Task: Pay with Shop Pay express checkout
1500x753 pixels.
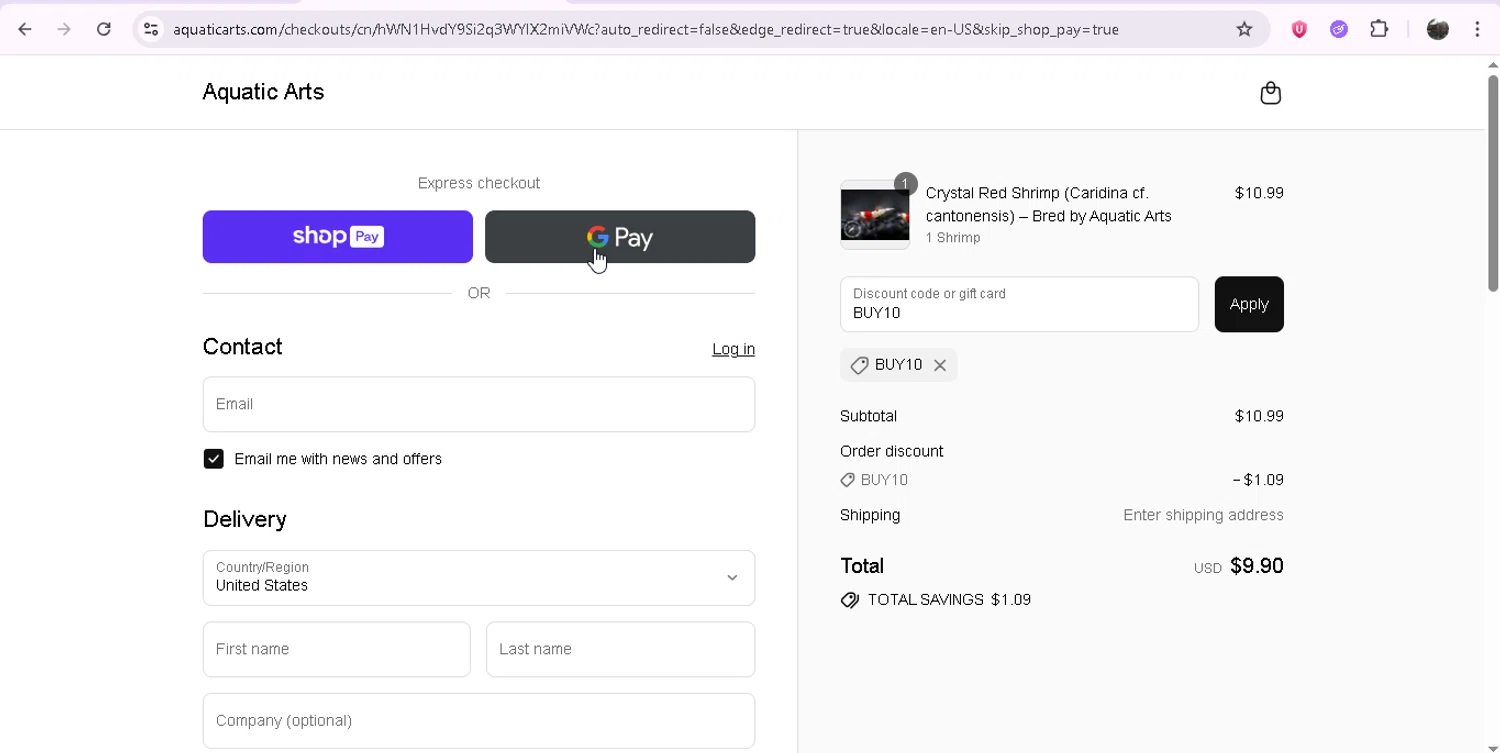Action: coord(338,237)
